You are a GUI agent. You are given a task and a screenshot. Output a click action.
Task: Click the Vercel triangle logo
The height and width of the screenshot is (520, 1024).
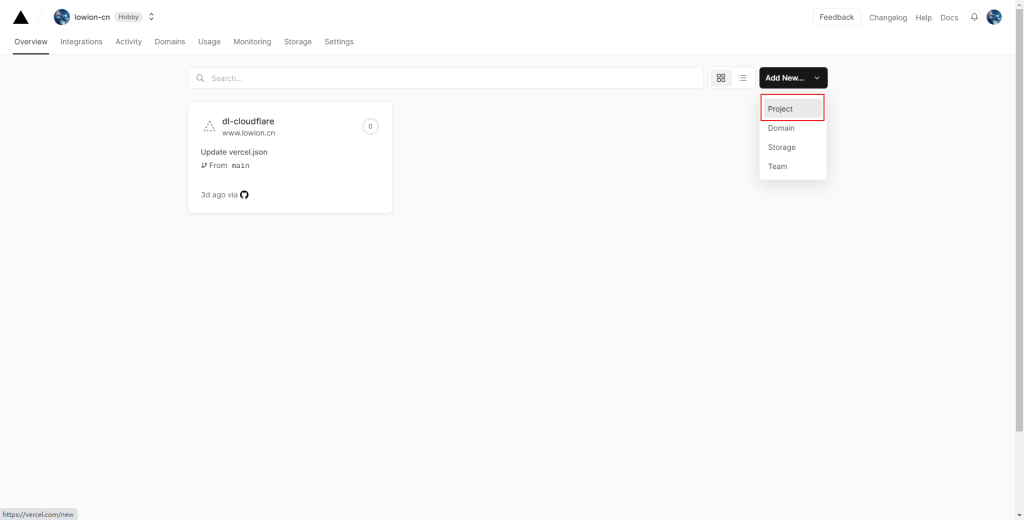[x=21, y=18]
